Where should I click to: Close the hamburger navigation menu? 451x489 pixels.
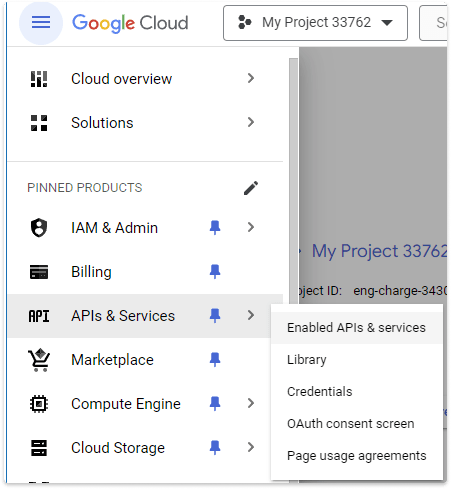41,23
